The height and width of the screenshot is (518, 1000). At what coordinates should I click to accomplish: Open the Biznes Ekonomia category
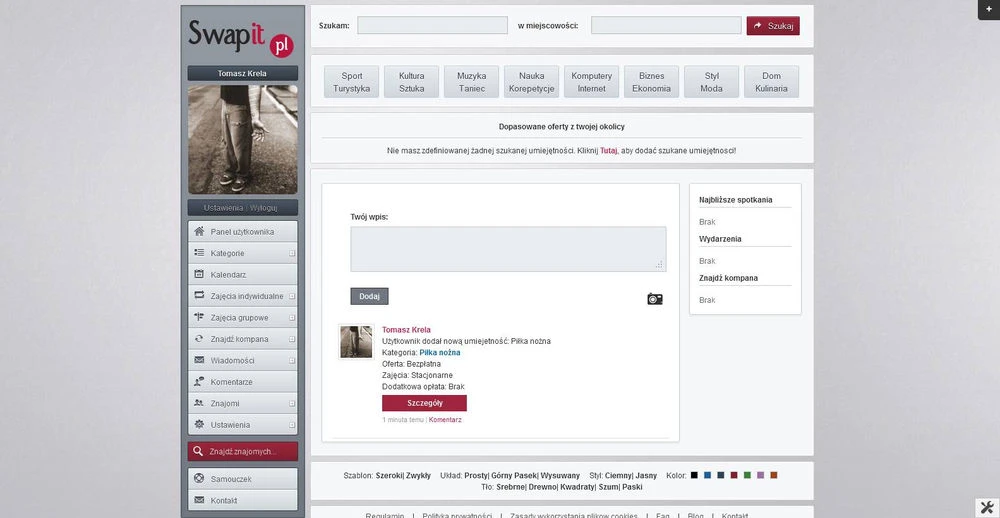click(651, 82)
